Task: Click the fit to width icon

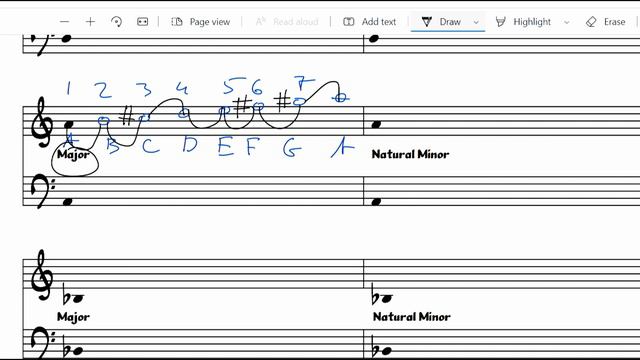Action: click(142, 22)
